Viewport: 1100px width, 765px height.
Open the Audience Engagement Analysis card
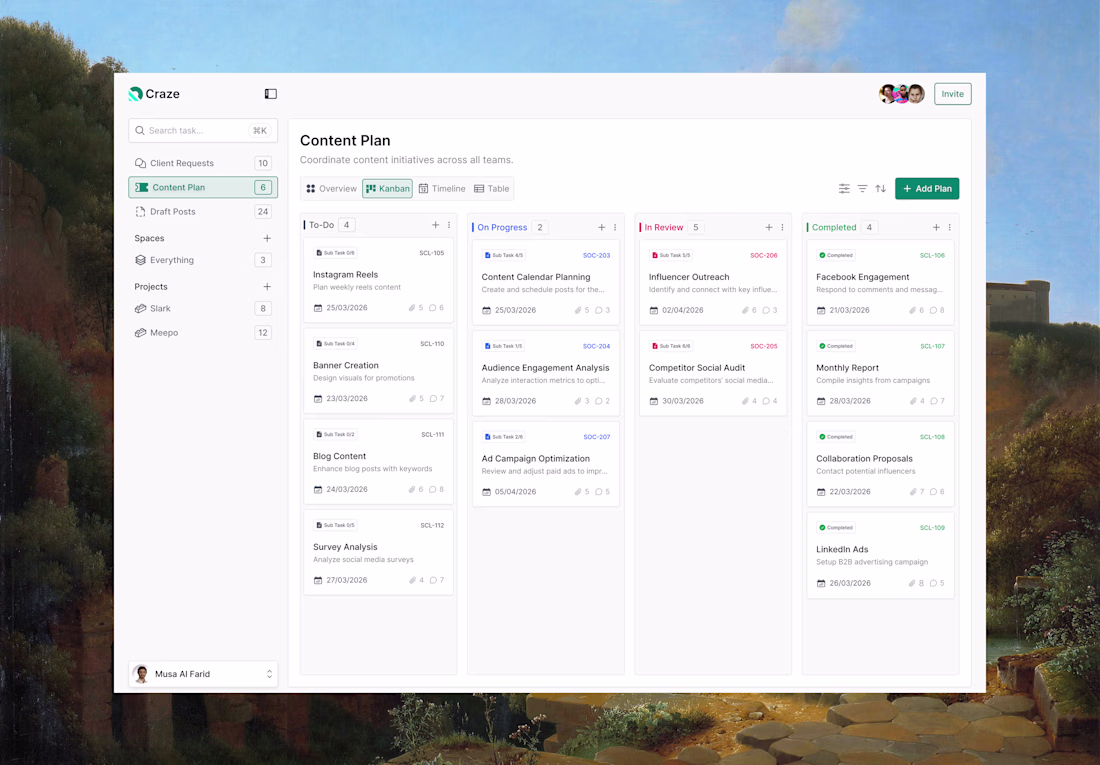[546, 373]
